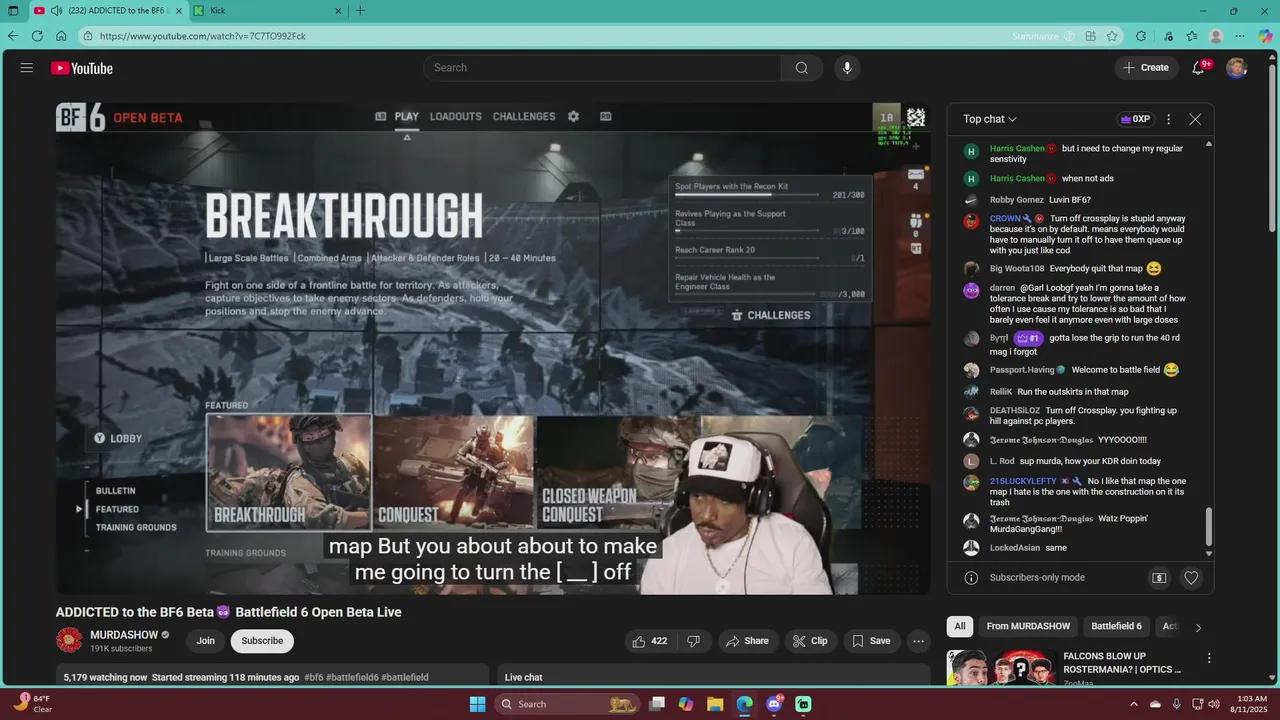Like the video with thumbs up
Viewport: 1280px width, 720px height.
coord(649,641)
